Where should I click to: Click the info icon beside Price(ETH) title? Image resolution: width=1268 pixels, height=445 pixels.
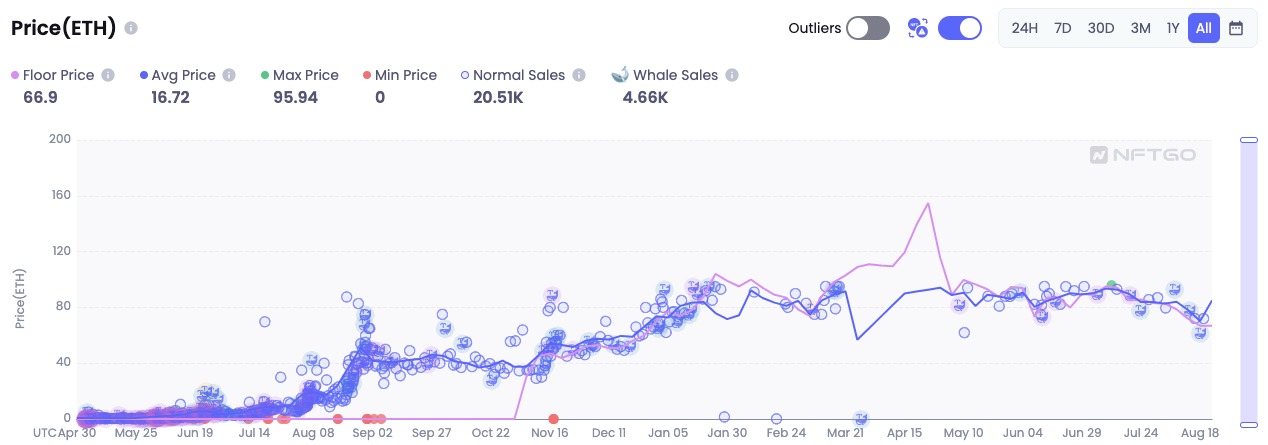(x=132, y=28)
